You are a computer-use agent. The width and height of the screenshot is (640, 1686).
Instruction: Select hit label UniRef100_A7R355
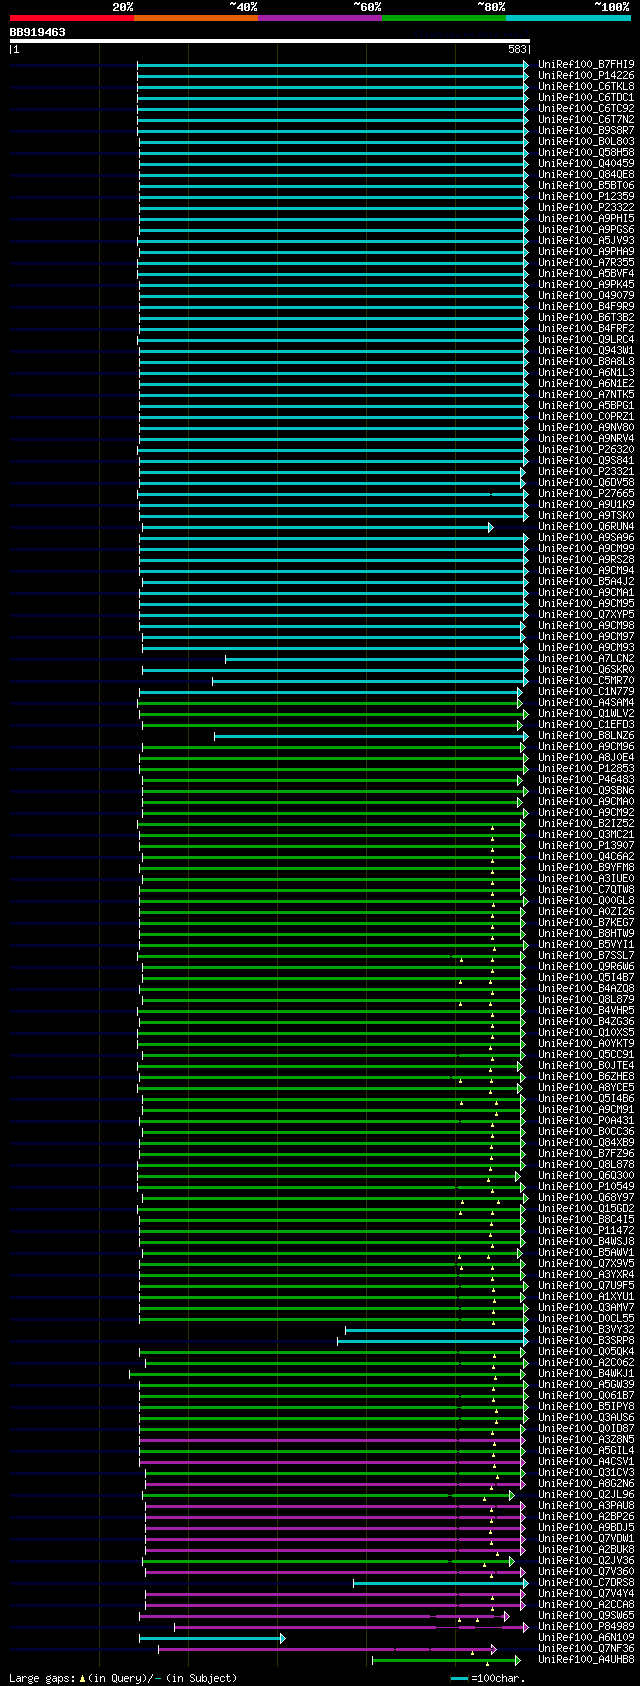coord(586,262)
